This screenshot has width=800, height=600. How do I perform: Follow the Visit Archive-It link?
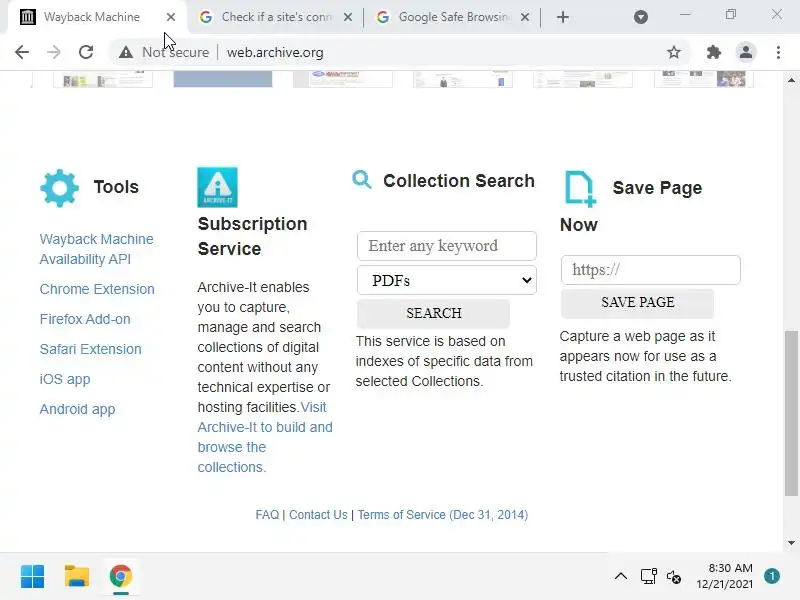pos(265,437)
